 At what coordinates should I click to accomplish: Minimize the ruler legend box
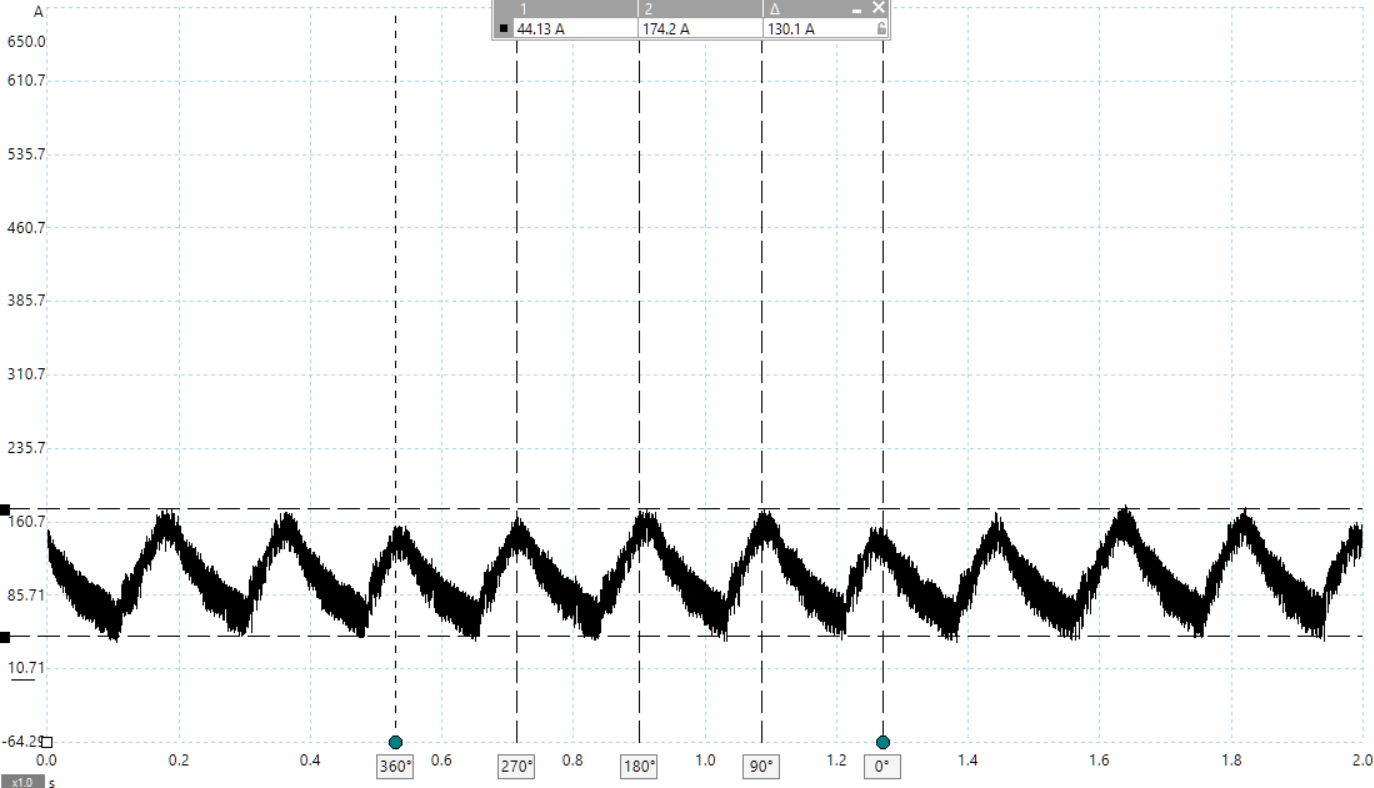pos(857,9)
